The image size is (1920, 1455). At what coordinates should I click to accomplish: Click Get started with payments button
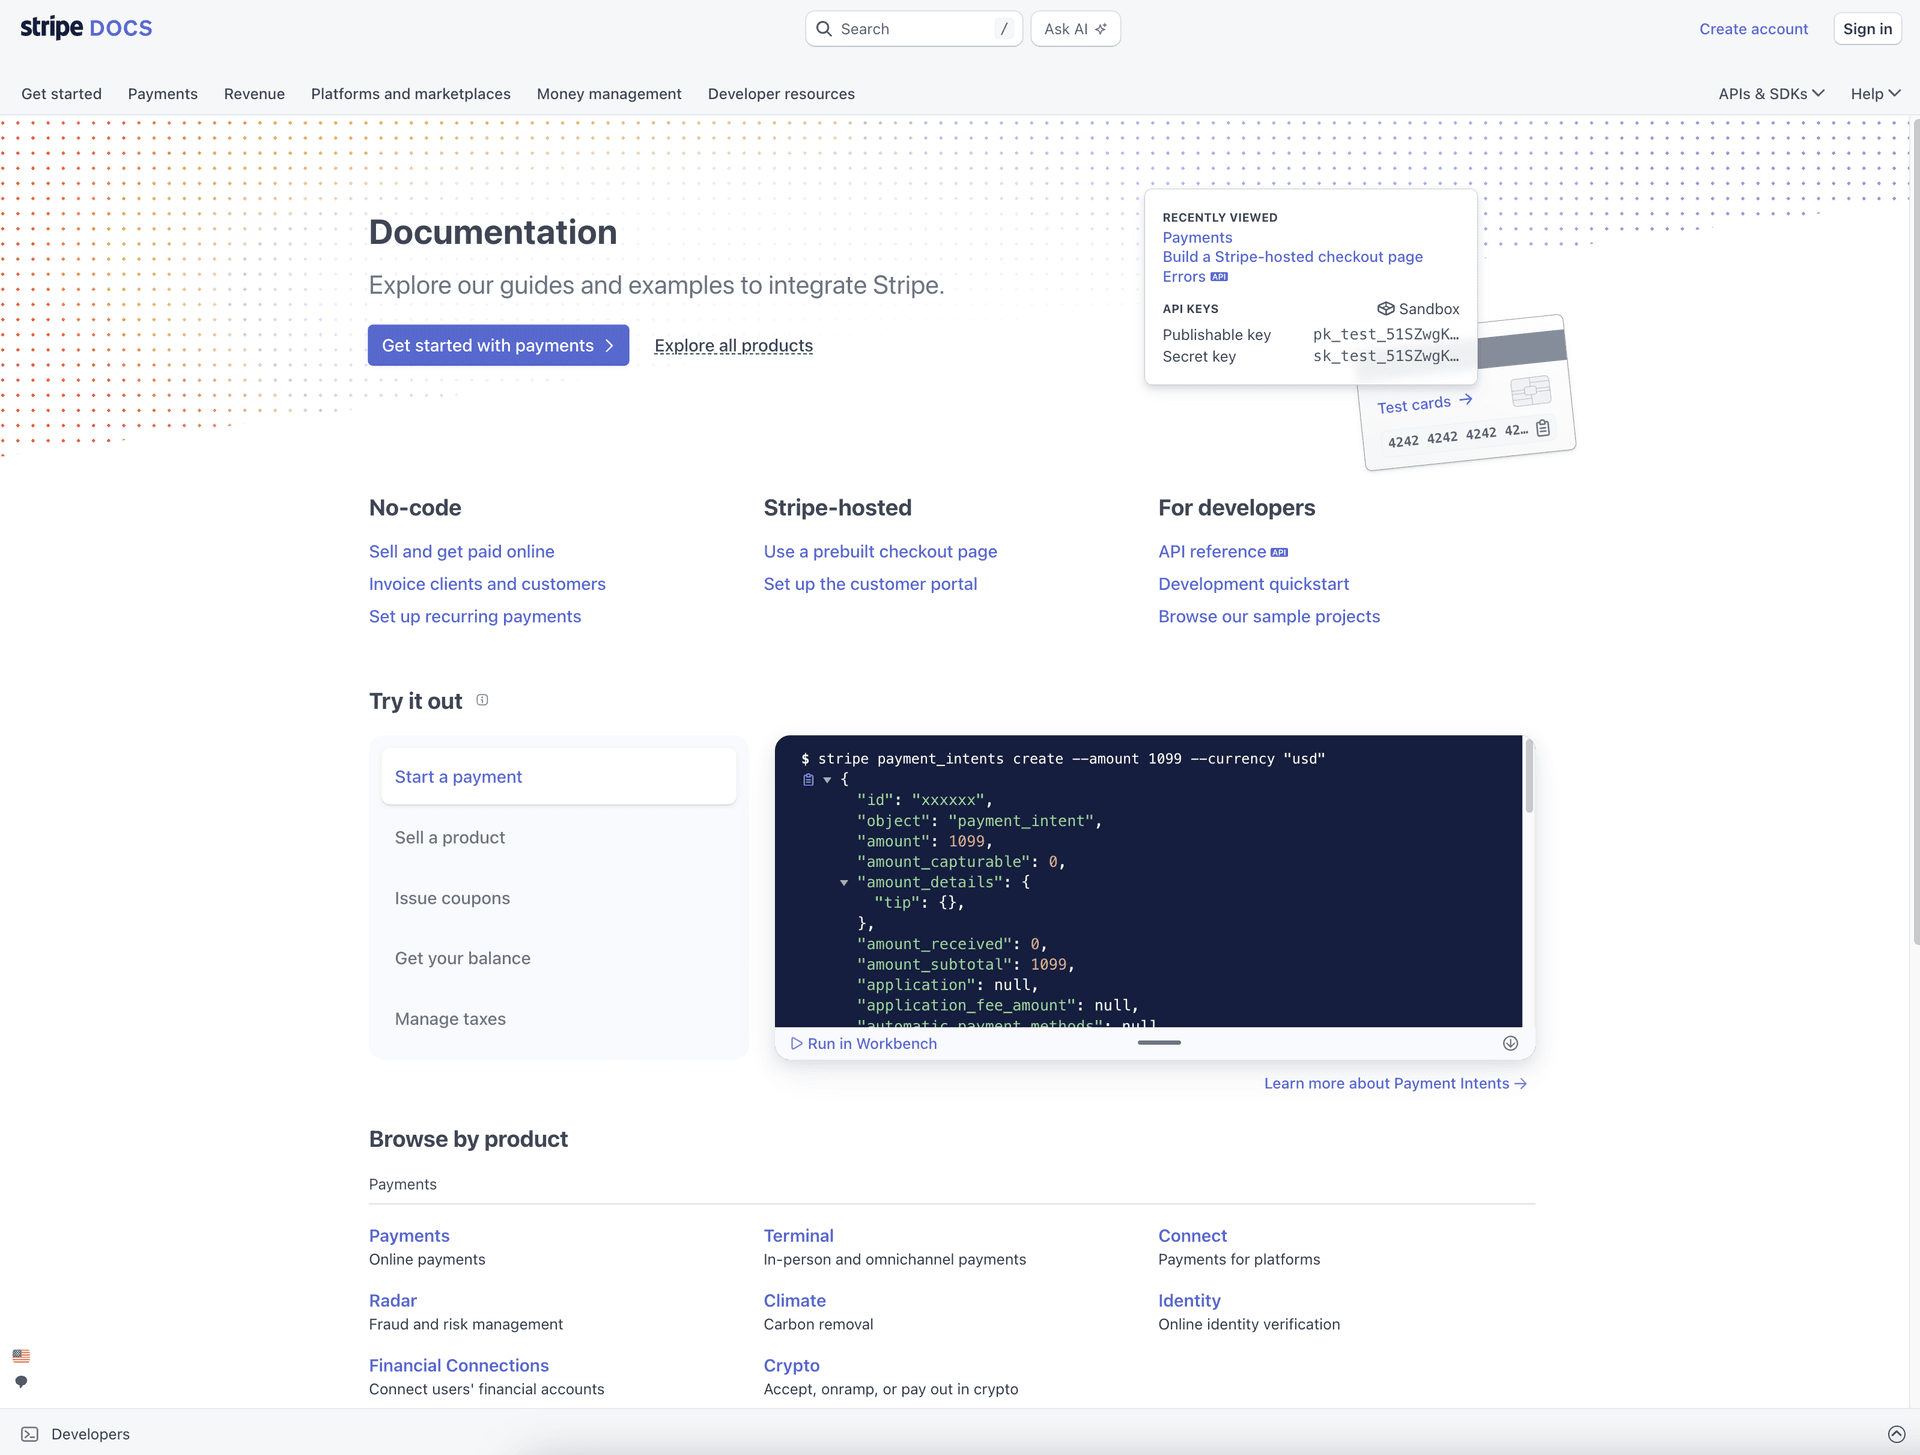[x=498, y=345]
